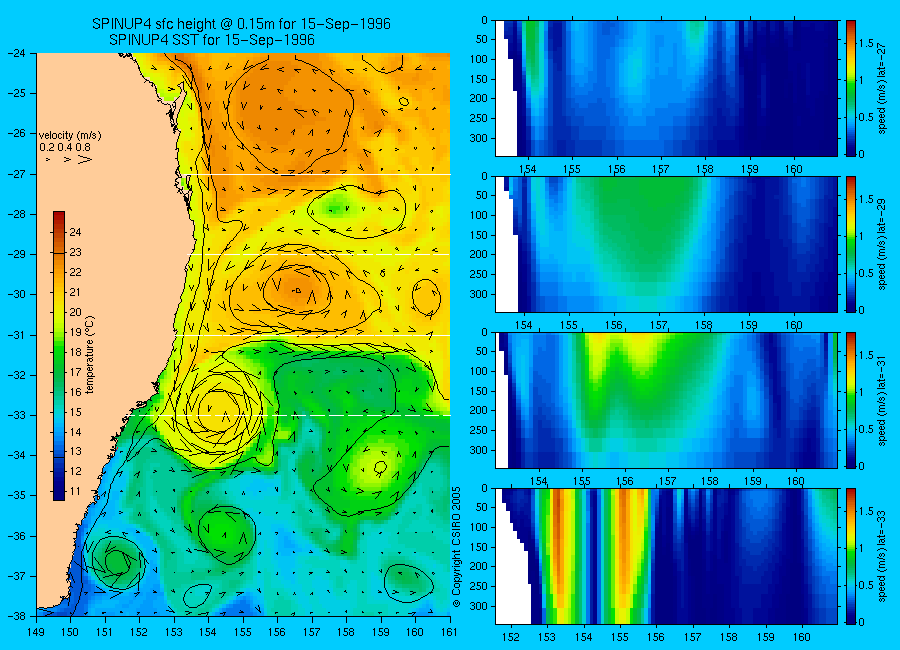Click the speed color bar for lat=-29
Viewport: 900px width, 650px height.
[851, 244]
